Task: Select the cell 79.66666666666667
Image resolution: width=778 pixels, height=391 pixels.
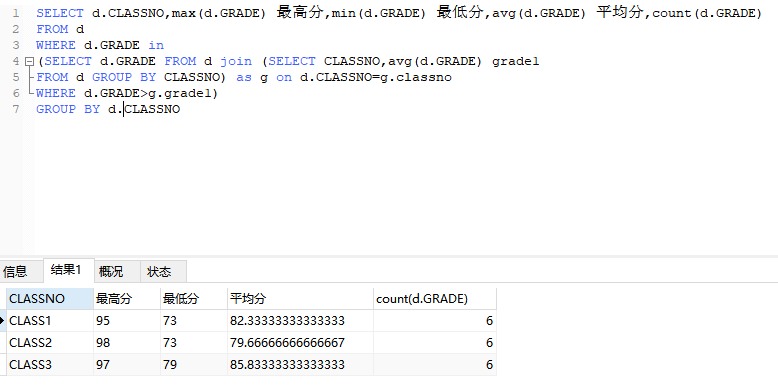Action: (300, 342)
